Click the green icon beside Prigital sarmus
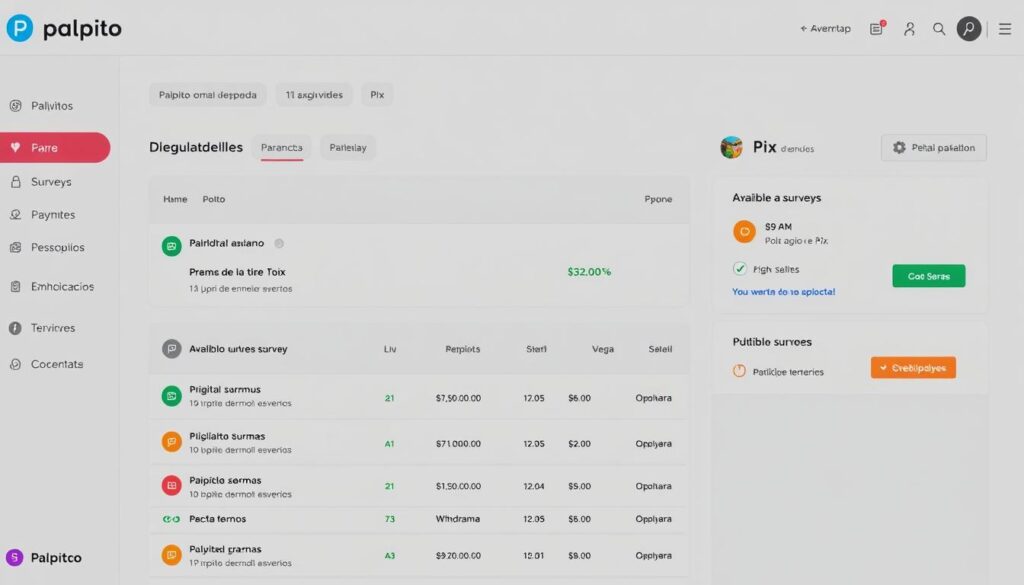 171,396
